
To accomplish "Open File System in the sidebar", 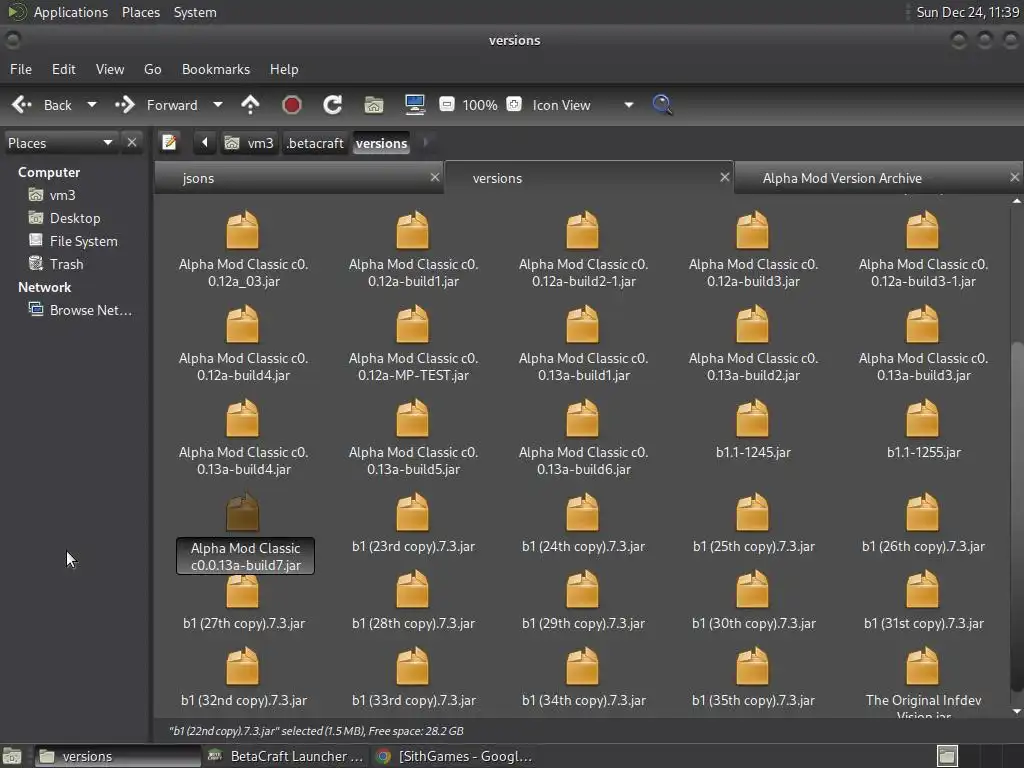I will (83, 241).
